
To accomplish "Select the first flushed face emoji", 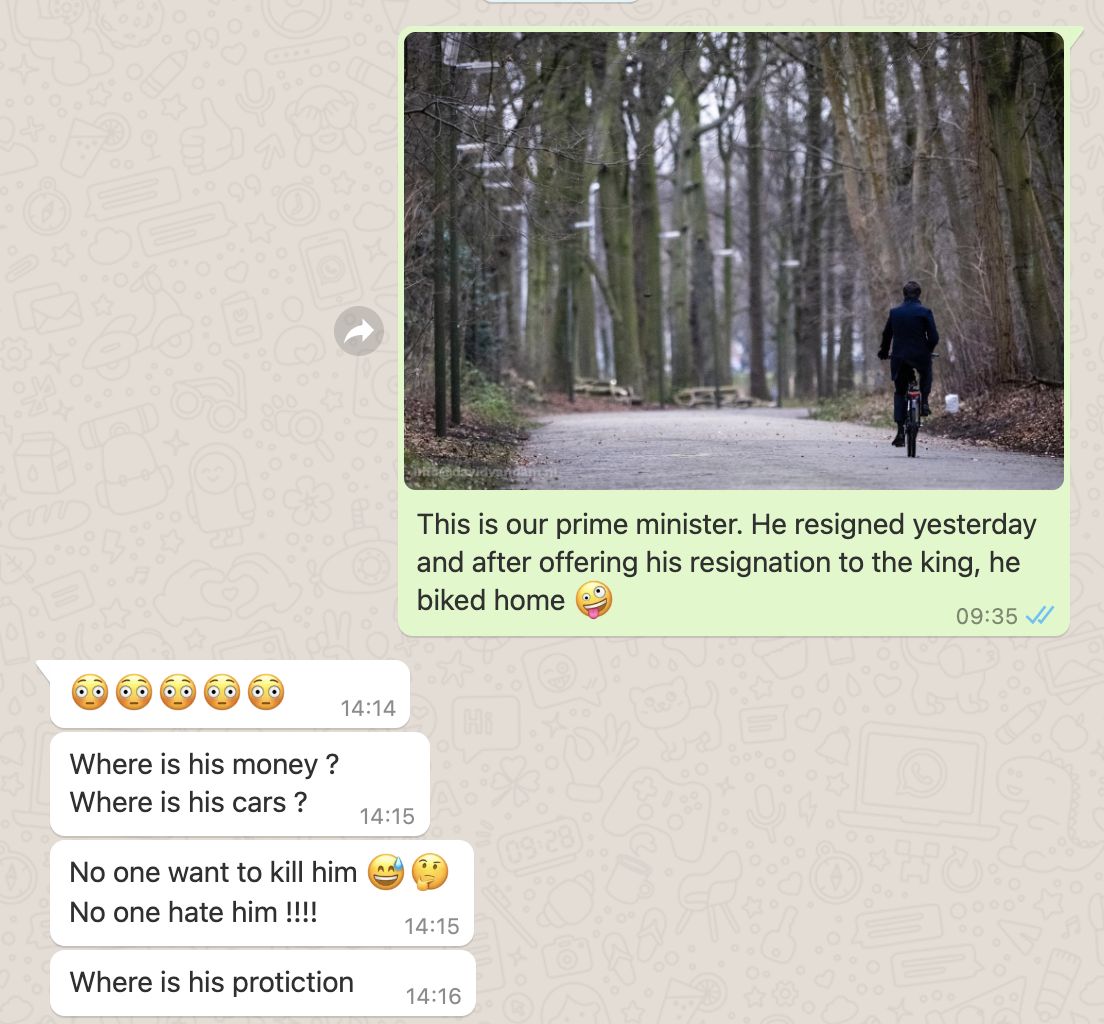I will [90, 692].
